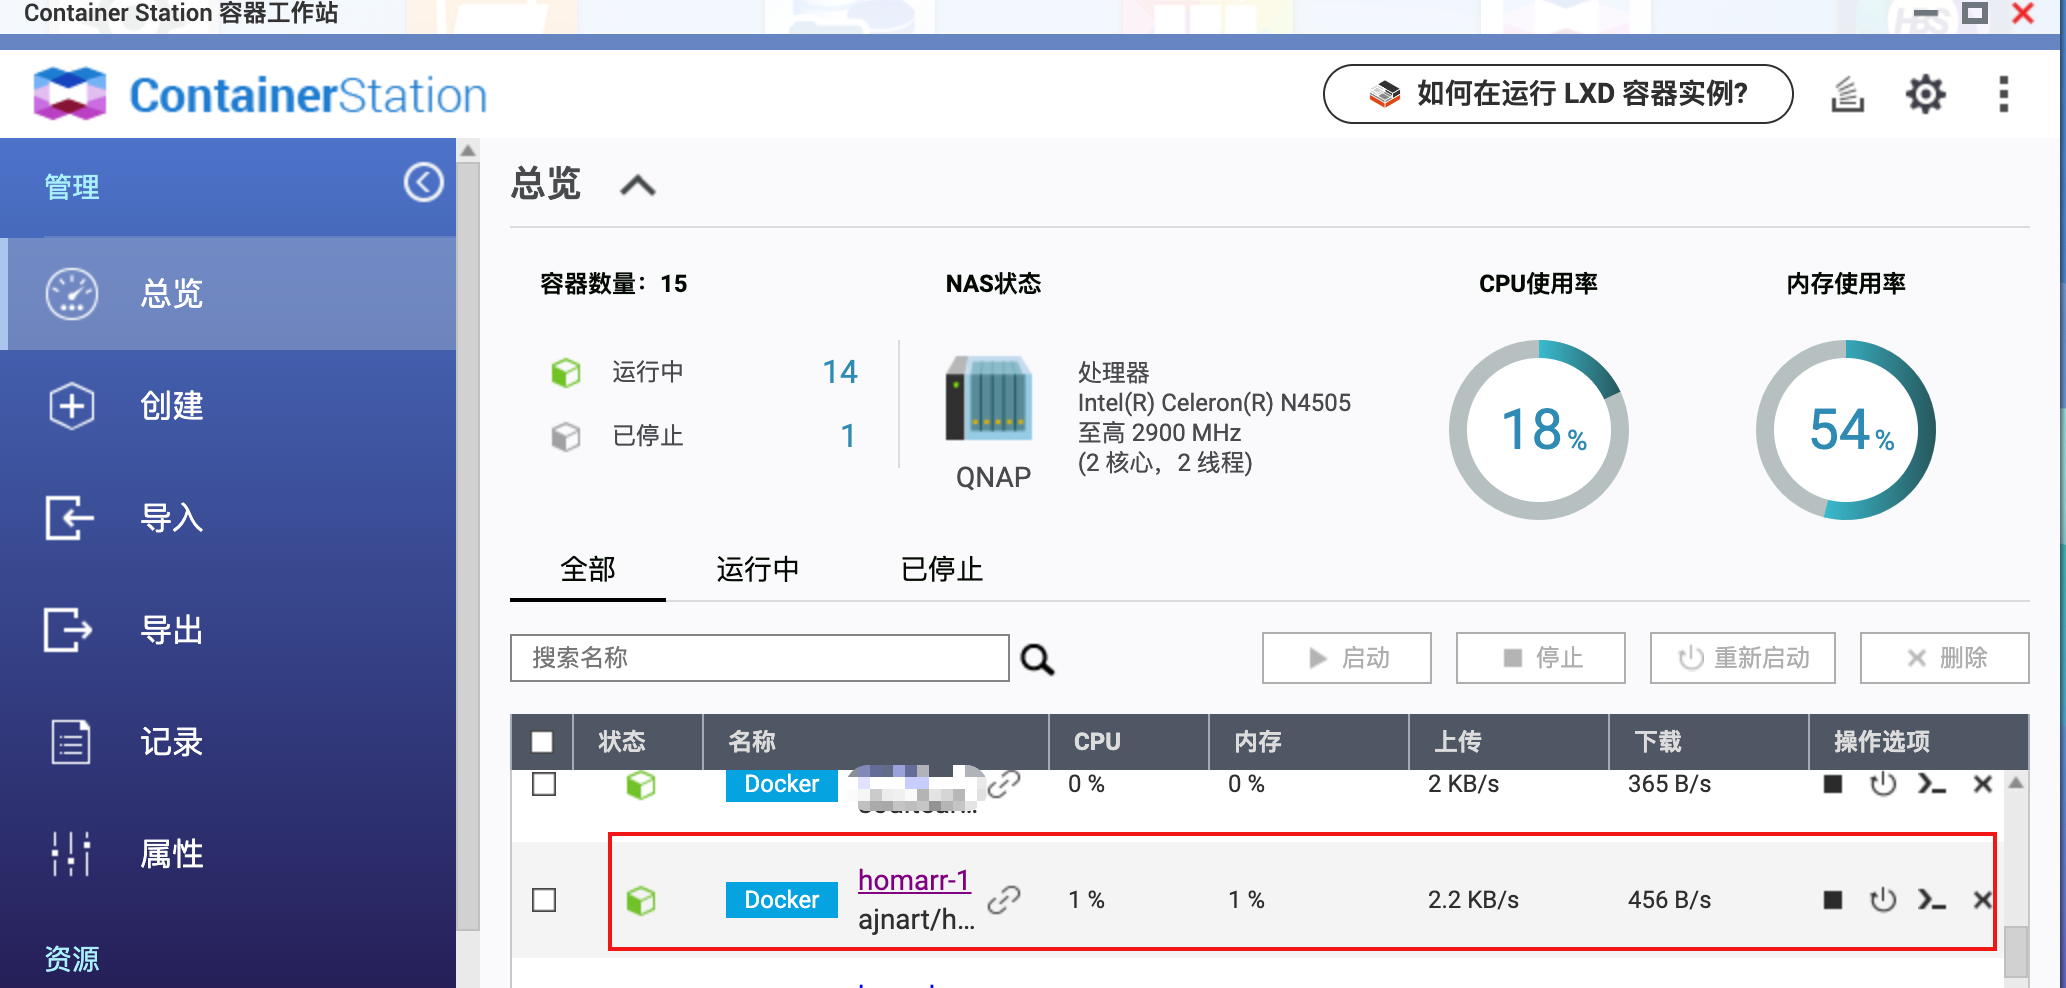The image size is (2066, 988).
Task: Expand the 资源 sidebar section
Action: 70,960
